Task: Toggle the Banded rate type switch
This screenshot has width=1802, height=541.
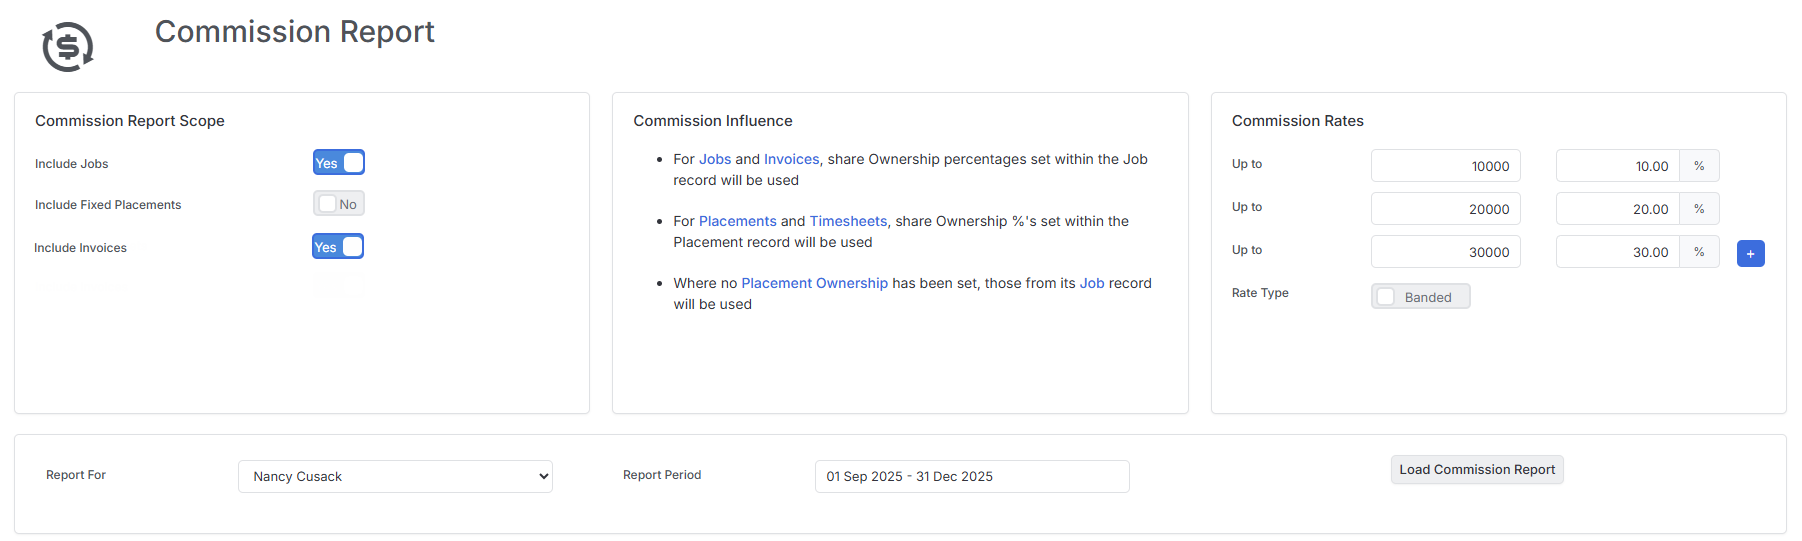Action: [1420, 297]
